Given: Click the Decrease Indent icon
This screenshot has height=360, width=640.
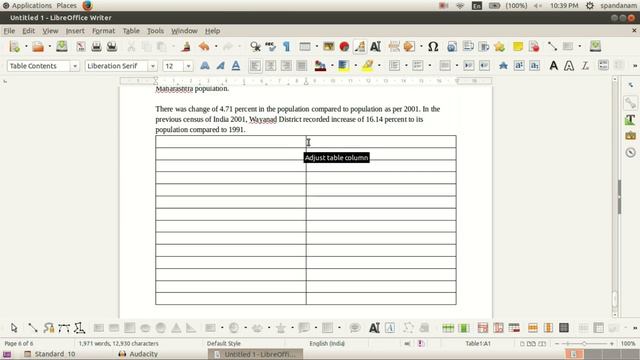Looking at the screenshot, I should (x=484, y=66).
